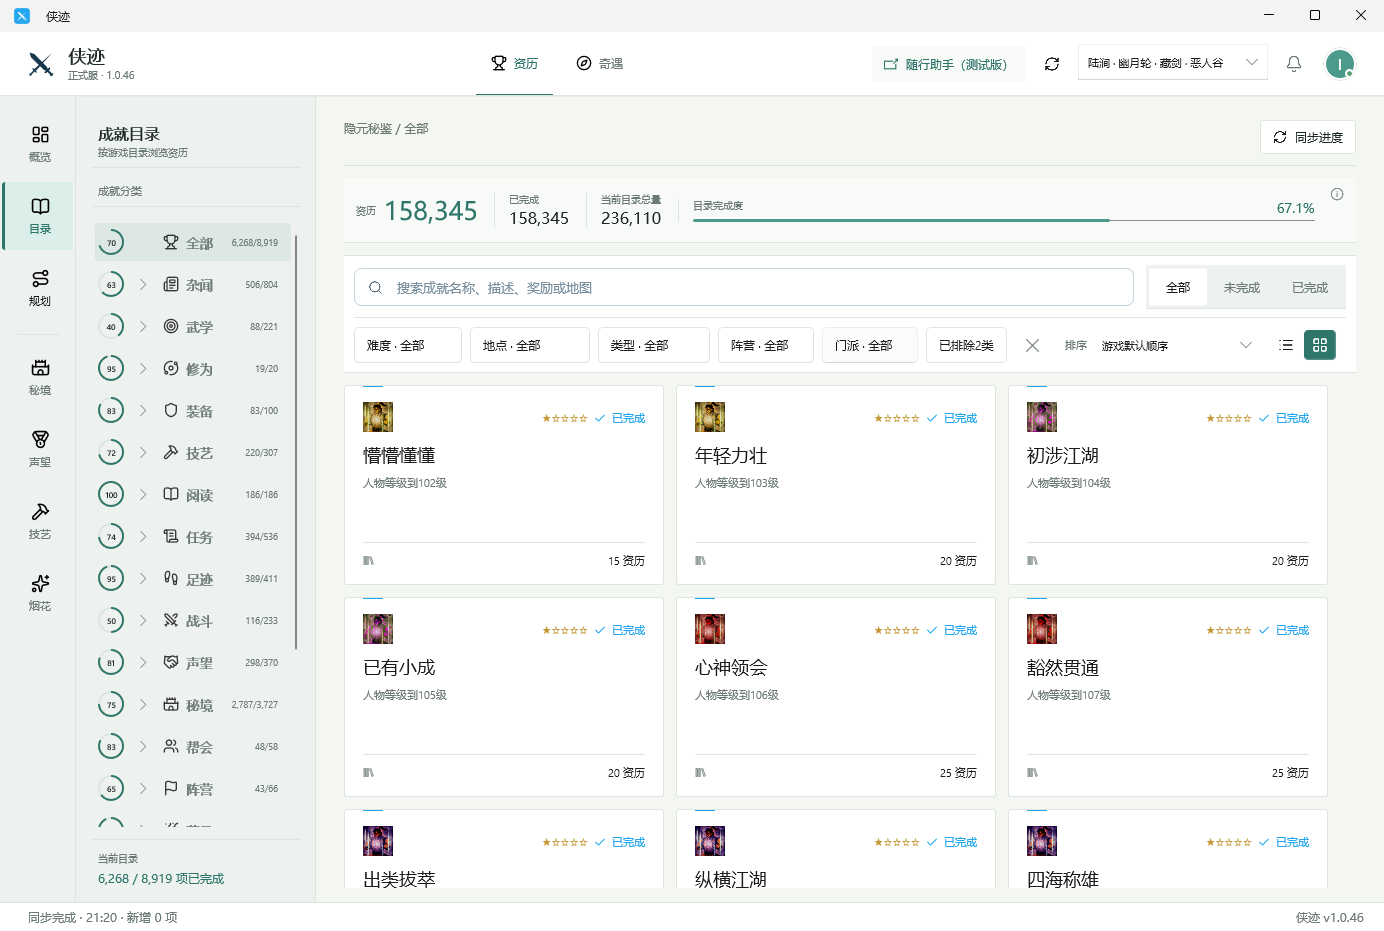
Task: Select the 武学 category row
Action: (x=193, y=326)
